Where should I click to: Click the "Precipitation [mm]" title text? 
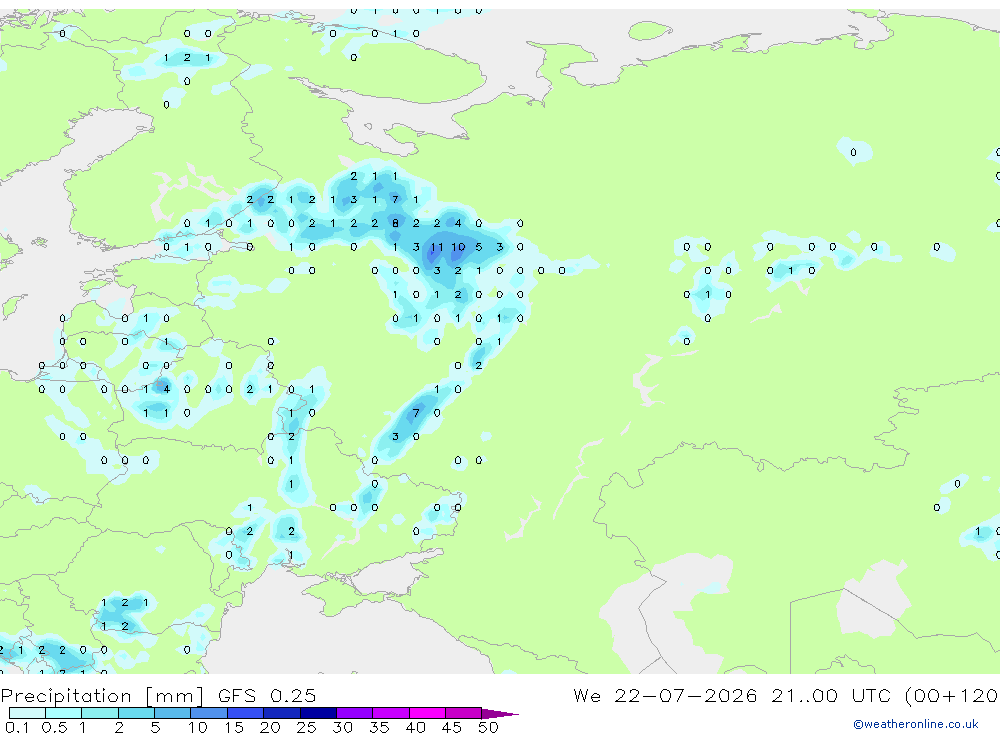point(102,695)
